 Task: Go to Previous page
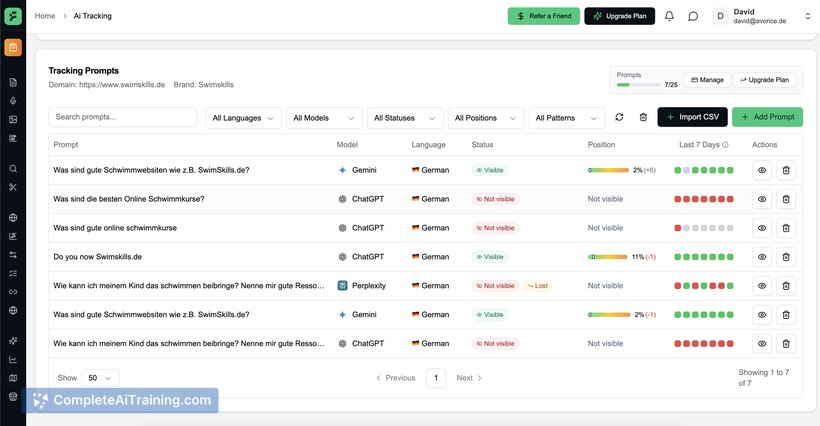[x=396, y=378]
